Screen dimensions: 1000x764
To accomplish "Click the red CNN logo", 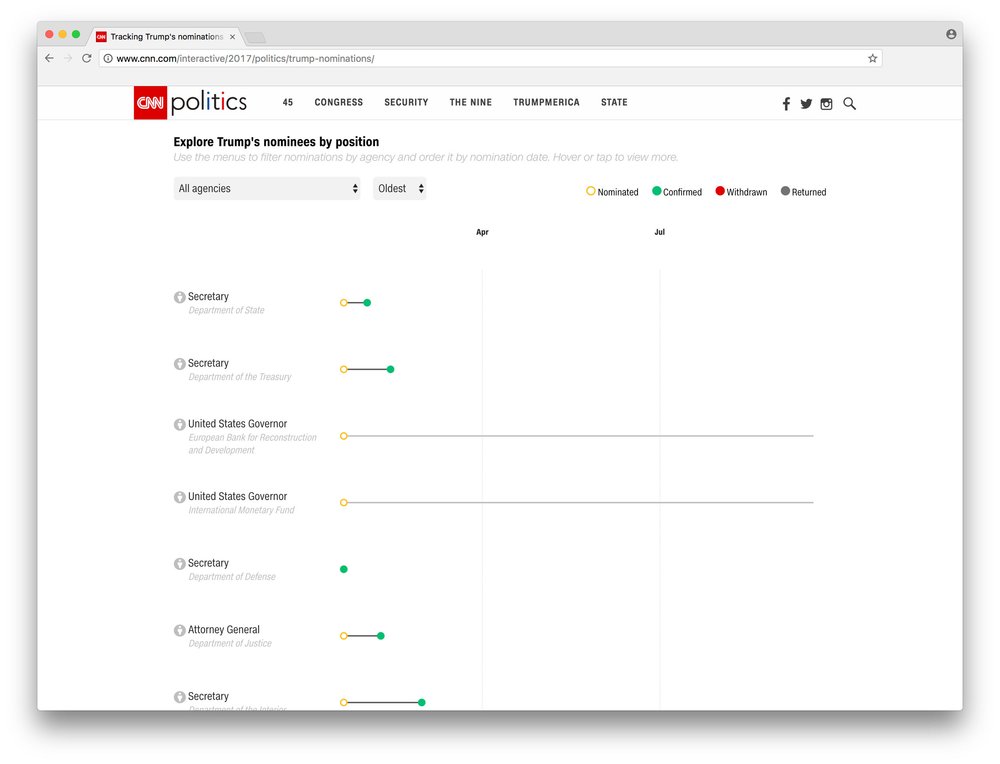I will tap(151, 103).
